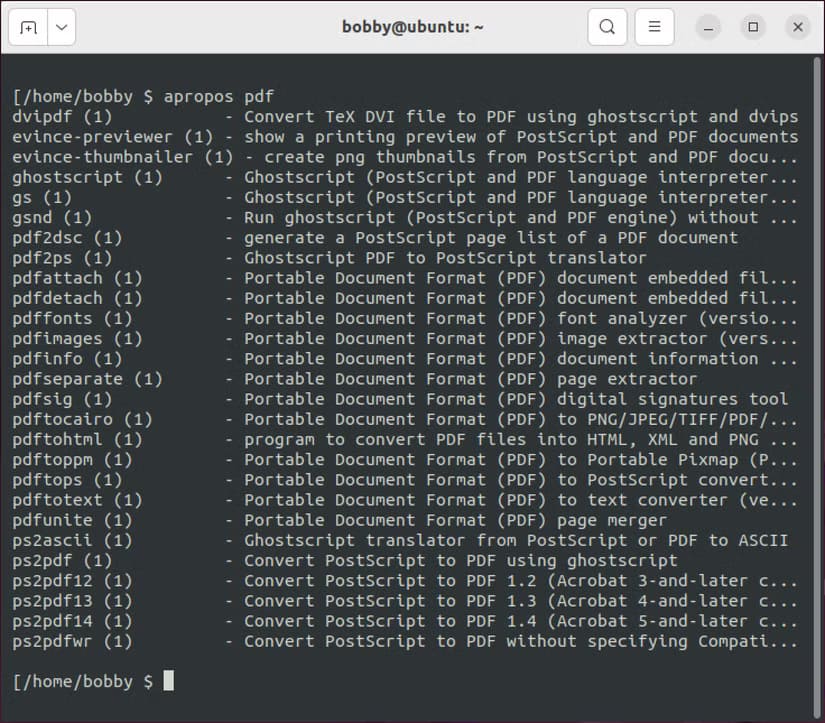Click the 'pdf2ps (1)' entry
Screen dimensions: 825x723
(x=62, y=258)
